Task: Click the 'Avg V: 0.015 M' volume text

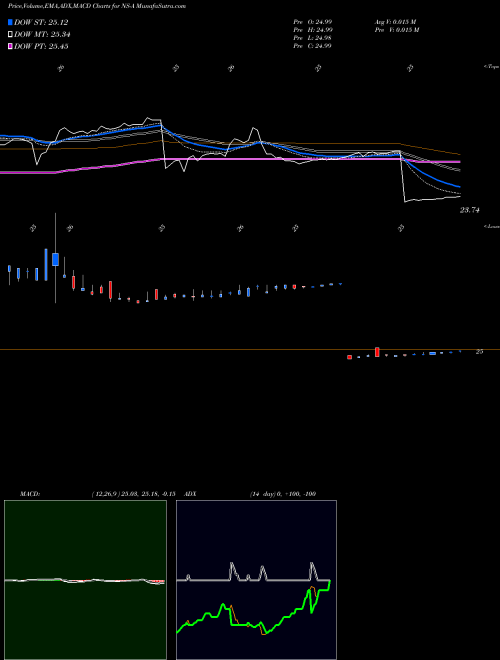Action: [x=397, y=22]
